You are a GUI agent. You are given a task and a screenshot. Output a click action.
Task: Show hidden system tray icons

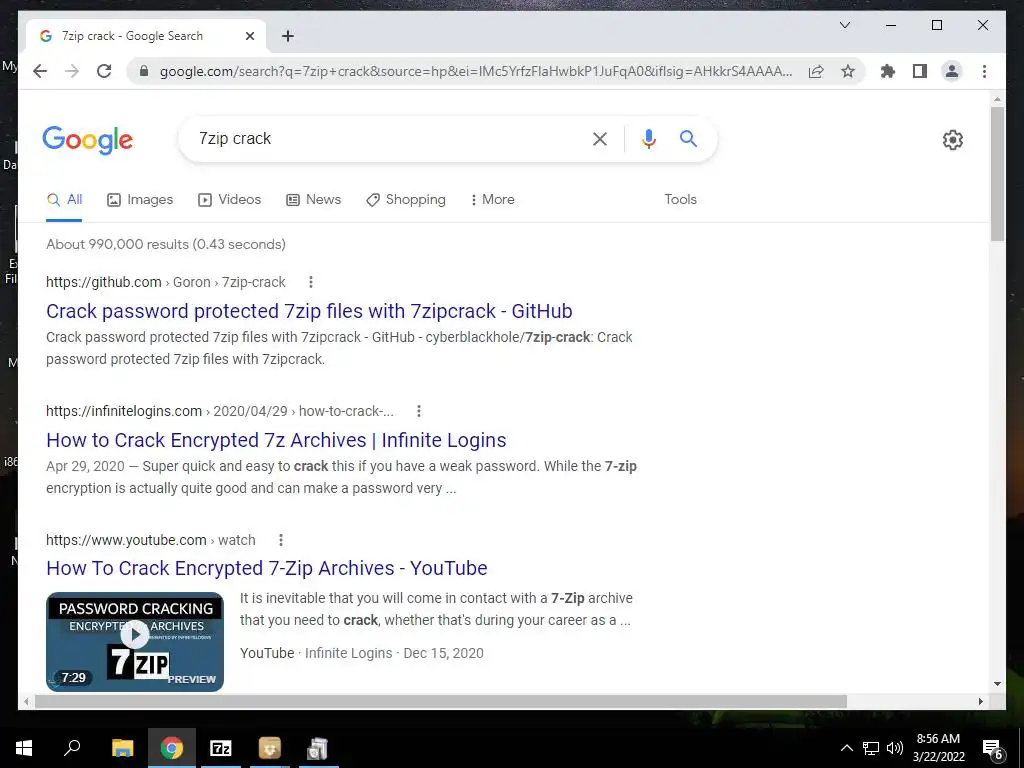pos(846,748)
